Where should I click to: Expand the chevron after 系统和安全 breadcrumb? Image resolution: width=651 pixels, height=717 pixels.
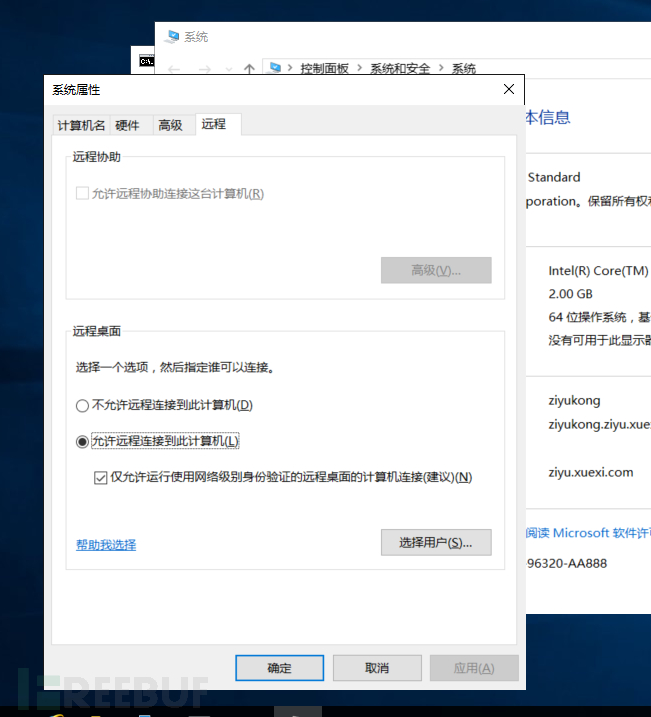[441, 68]
